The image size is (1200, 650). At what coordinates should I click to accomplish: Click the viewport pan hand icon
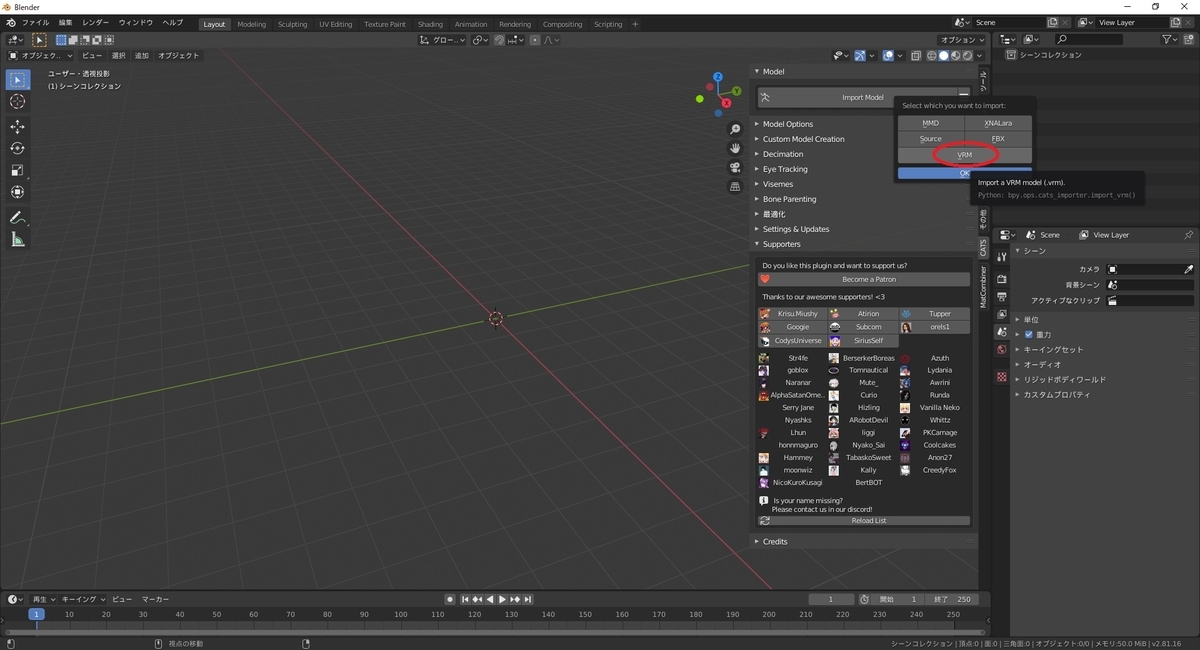[735, 148]
